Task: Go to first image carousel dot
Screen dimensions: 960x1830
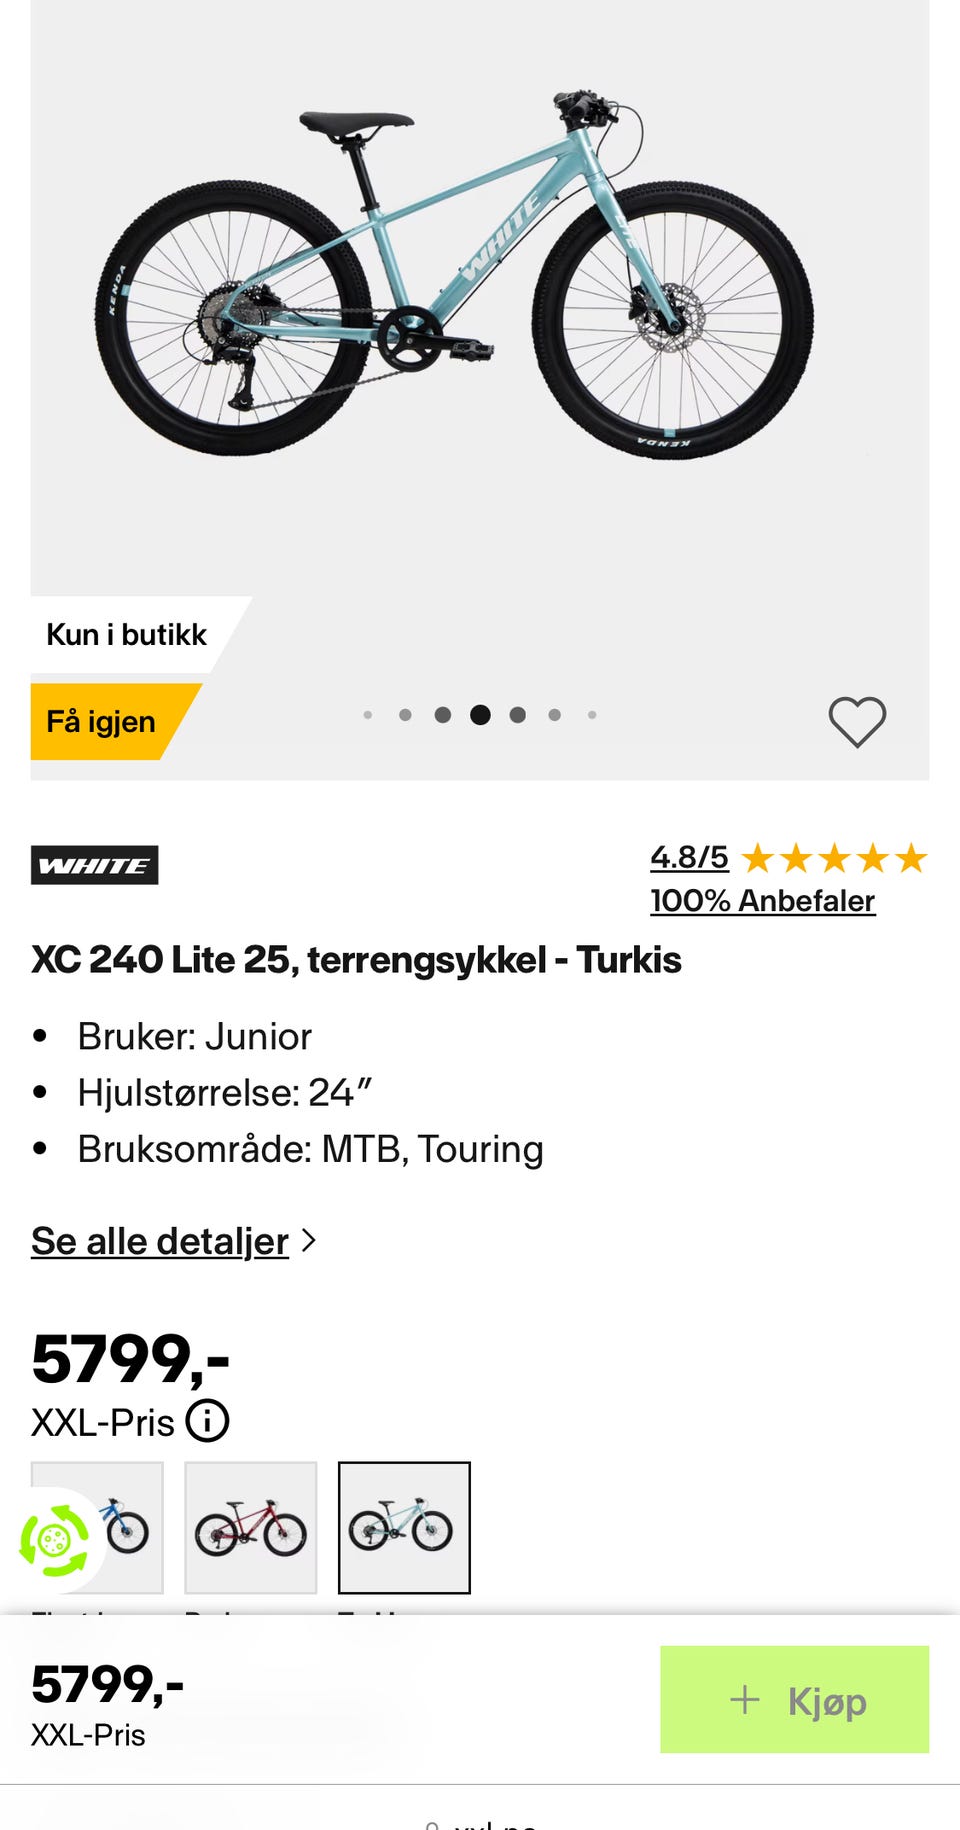Action: tap(368, 715)
